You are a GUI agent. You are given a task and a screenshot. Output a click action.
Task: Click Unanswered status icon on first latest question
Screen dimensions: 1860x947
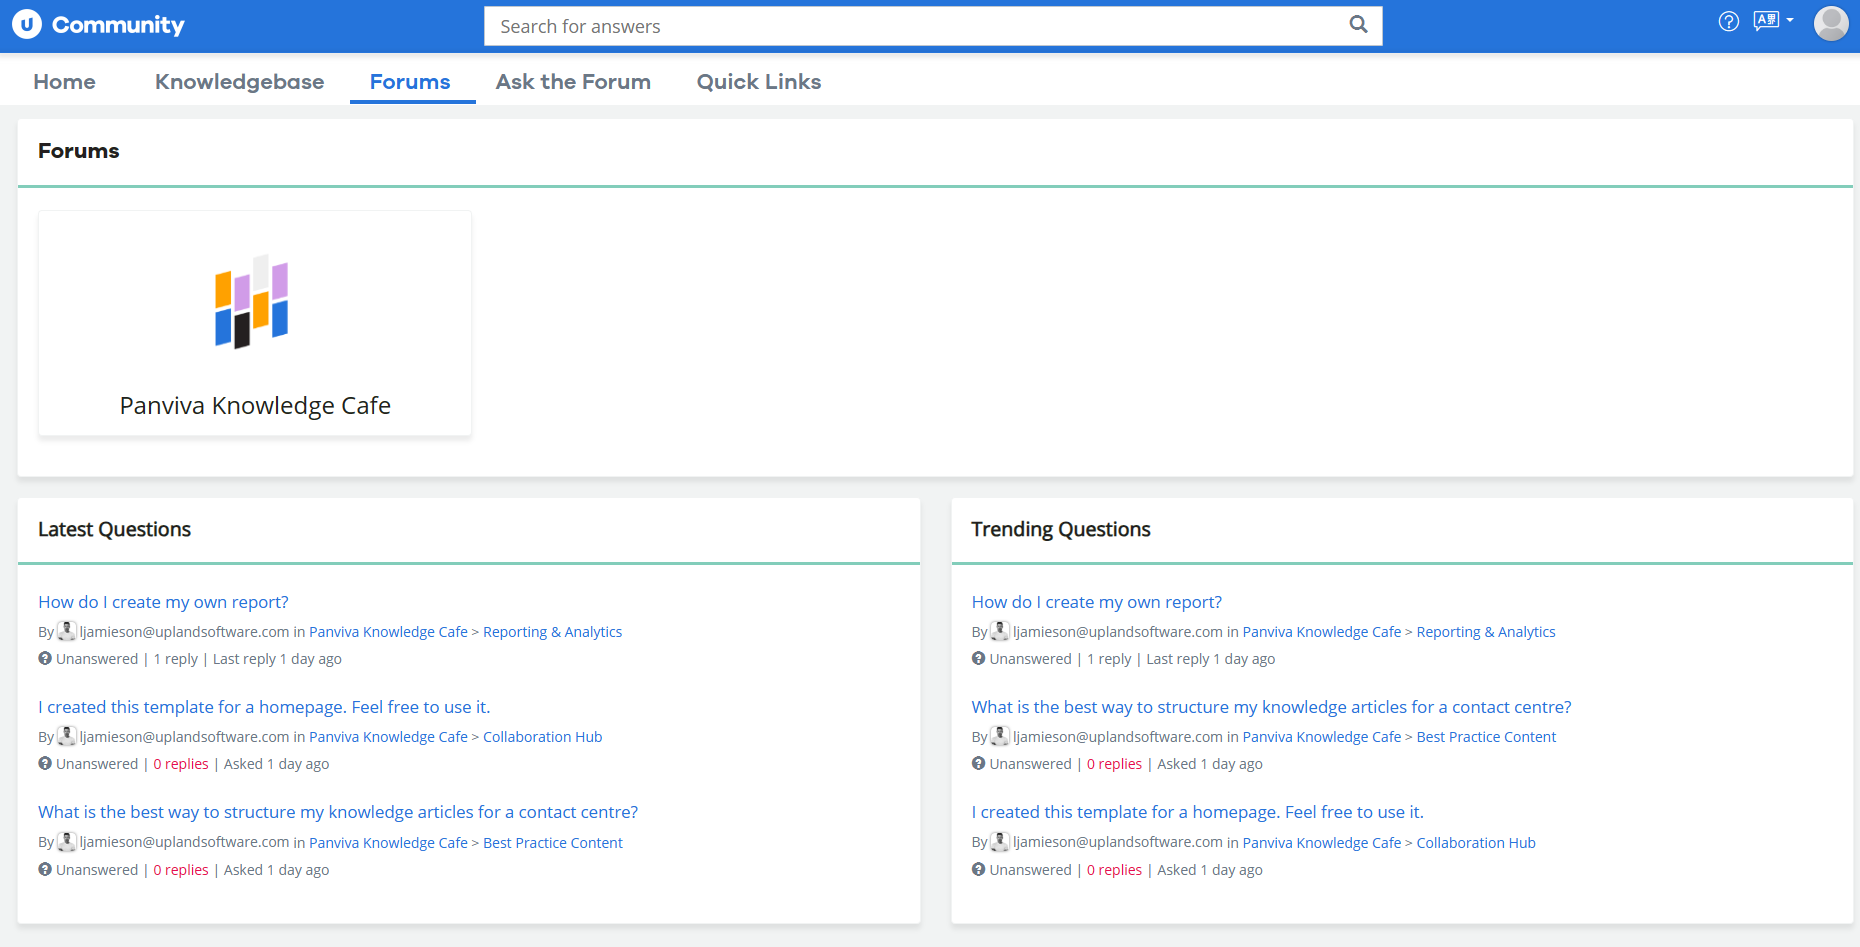(x=45, y=658)
